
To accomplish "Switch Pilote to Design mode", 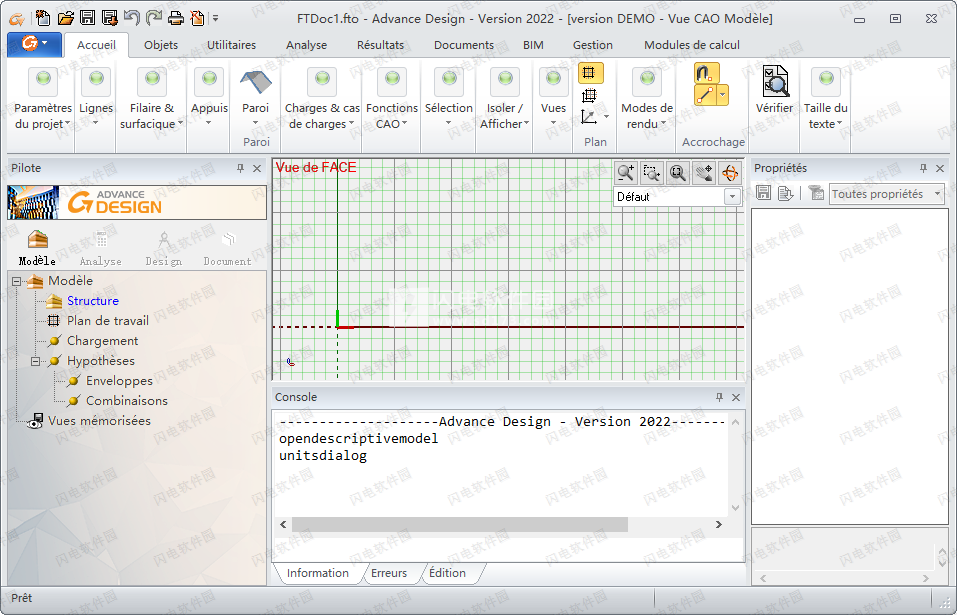I will click(x=164, y=248).
